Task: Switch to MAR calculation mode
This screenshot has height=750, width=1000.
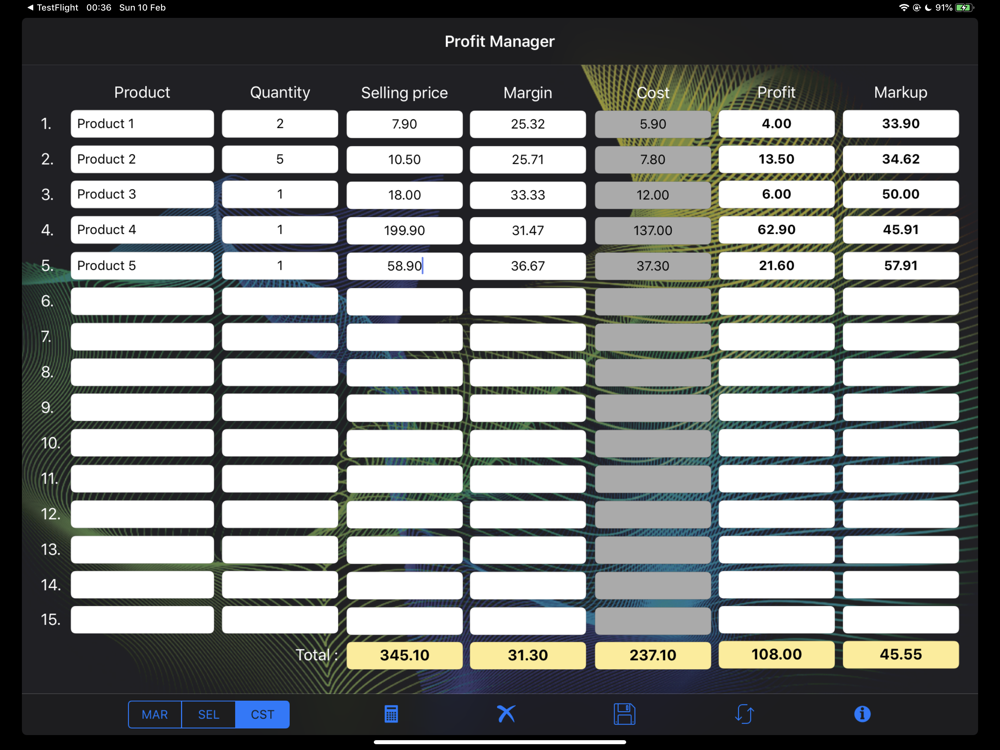Action: click(155, 715)
